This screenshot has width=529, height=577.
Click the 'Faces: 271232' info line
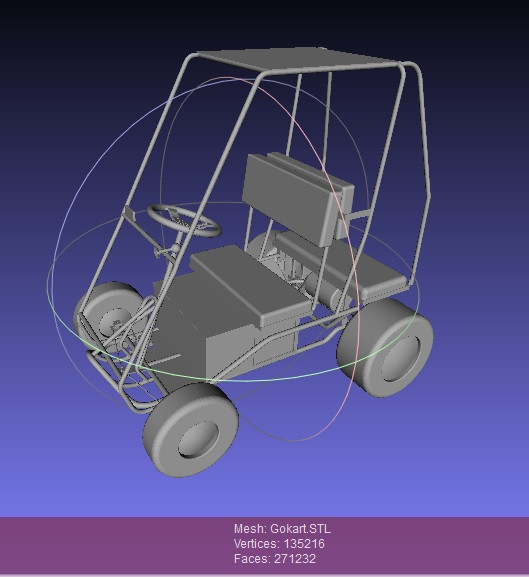click(275, 559)
